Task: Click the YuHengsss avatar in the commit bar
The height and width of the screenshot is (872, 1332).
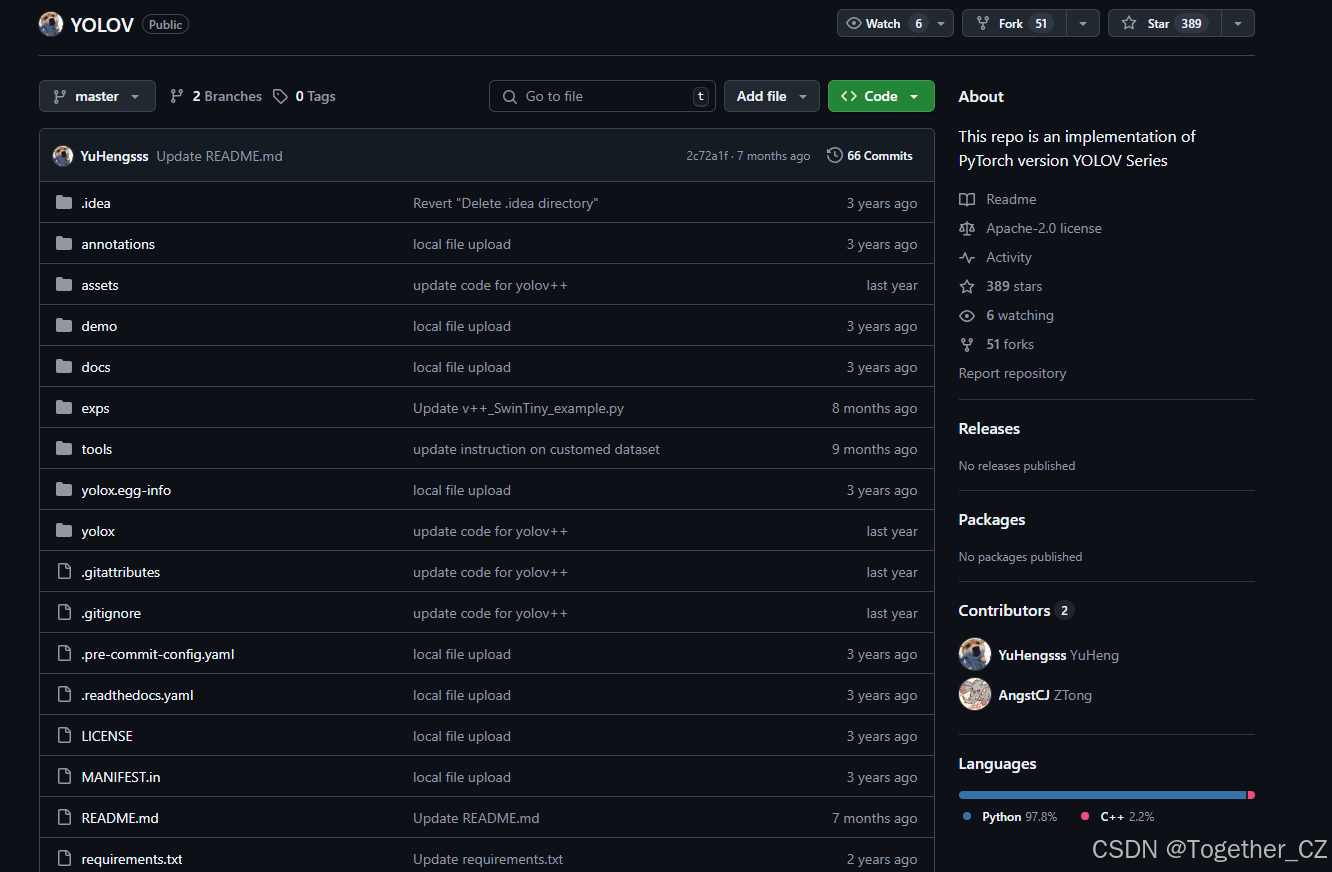Action: (x=63, y=156)
